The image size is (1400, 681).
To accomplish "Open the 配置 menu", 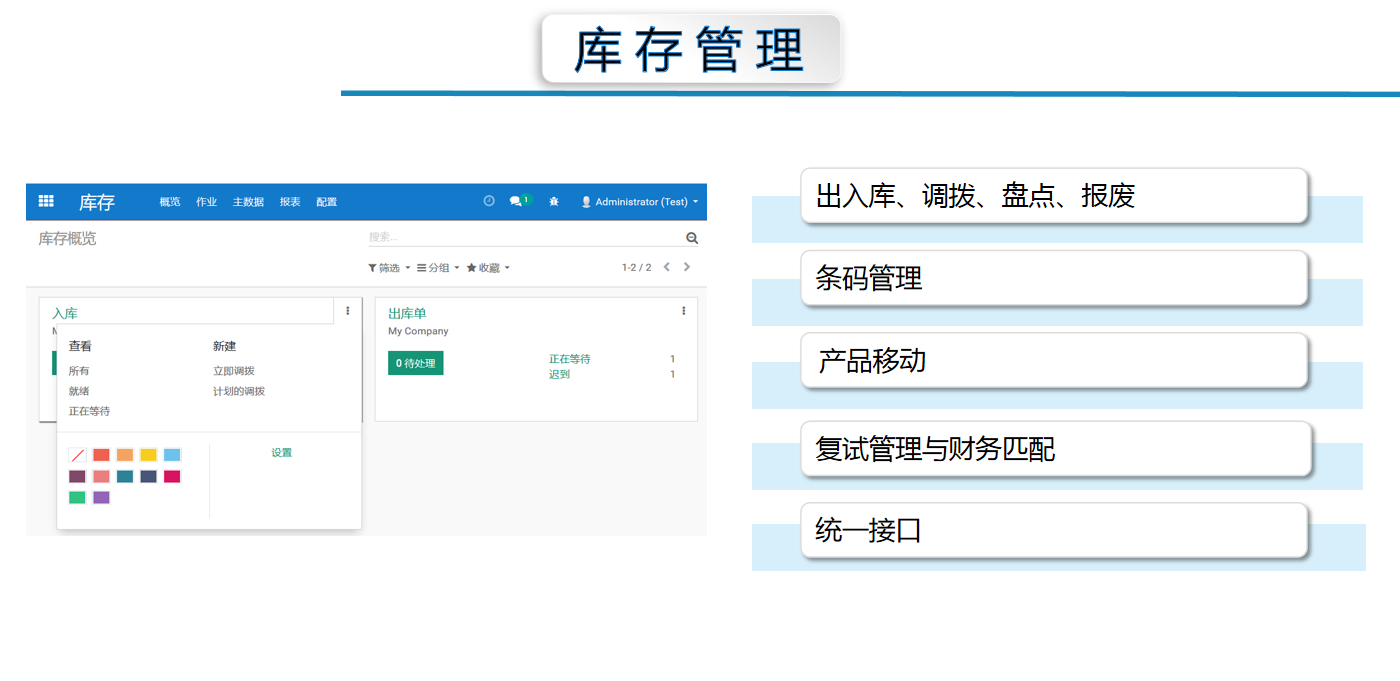I will (x=327, y=201).
